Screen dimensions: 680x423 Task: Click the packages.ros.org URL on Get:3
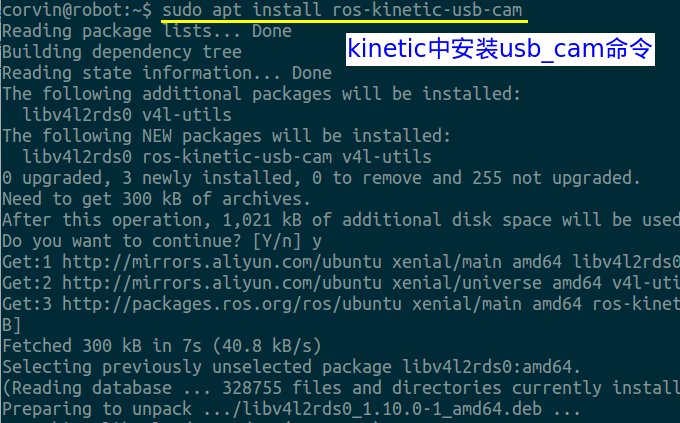(x=232, y=304)
